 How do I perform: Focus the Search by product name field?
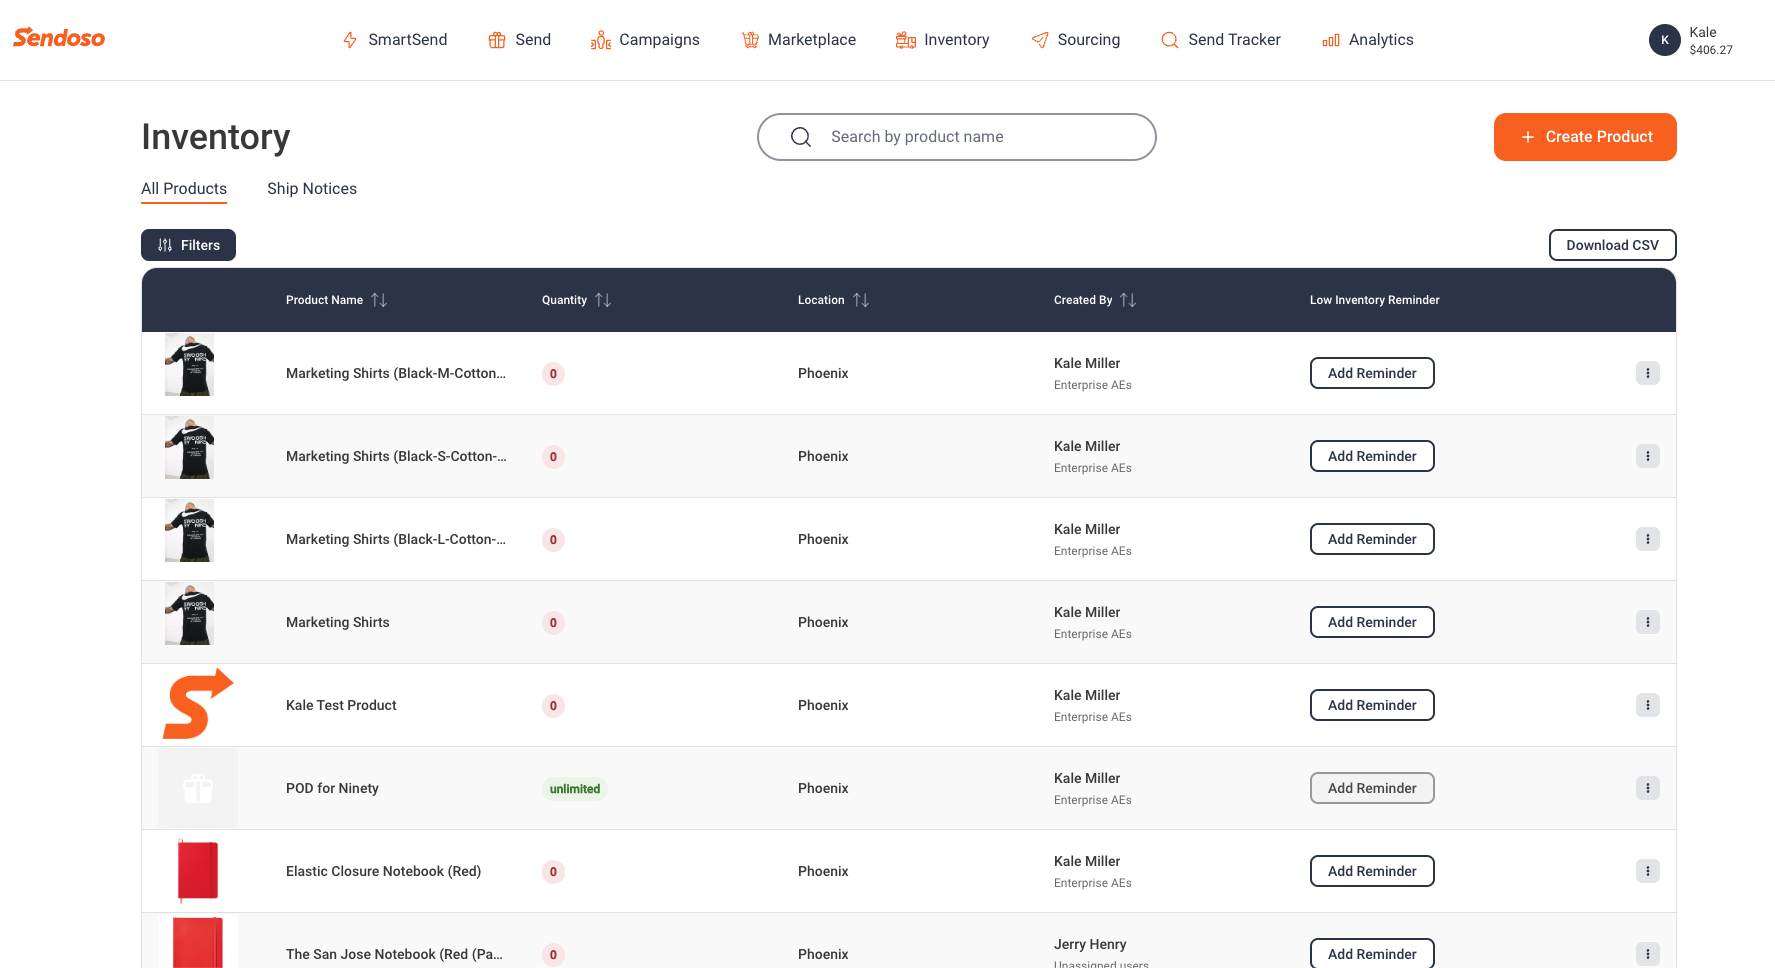(x=957, y=137)
